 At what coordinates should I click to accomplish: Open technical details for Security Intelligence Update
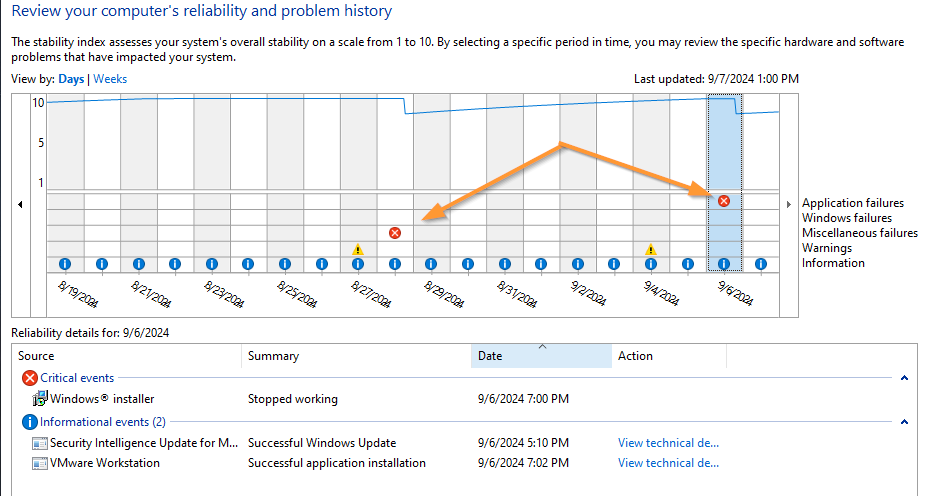click(x=668, y=443)
